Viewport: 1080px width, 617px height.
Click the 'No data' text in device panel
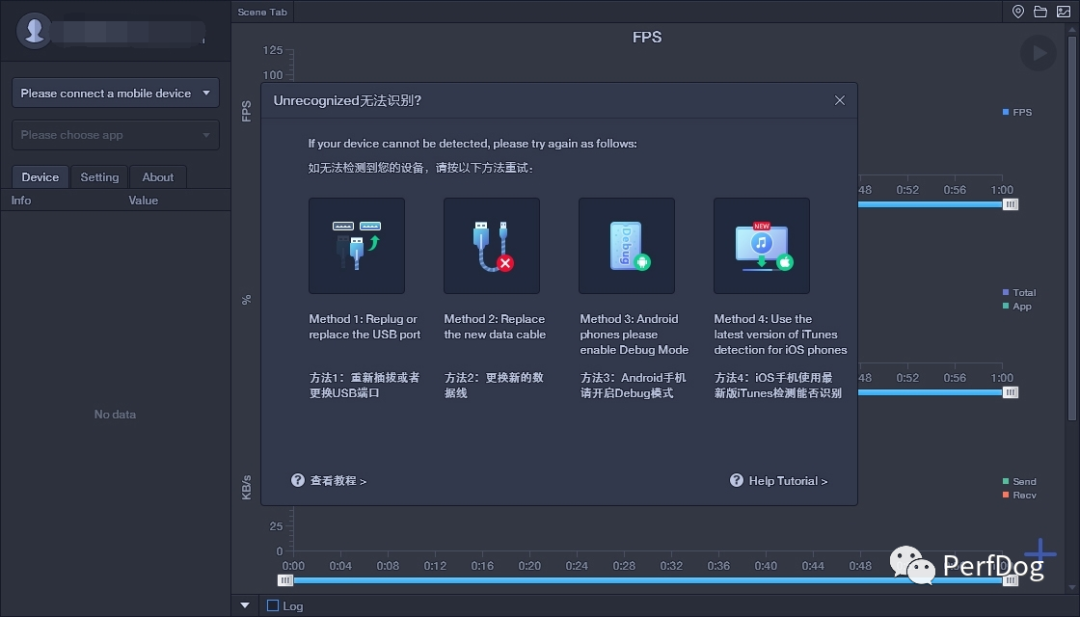pyautogui.click(x=115, y=415)
